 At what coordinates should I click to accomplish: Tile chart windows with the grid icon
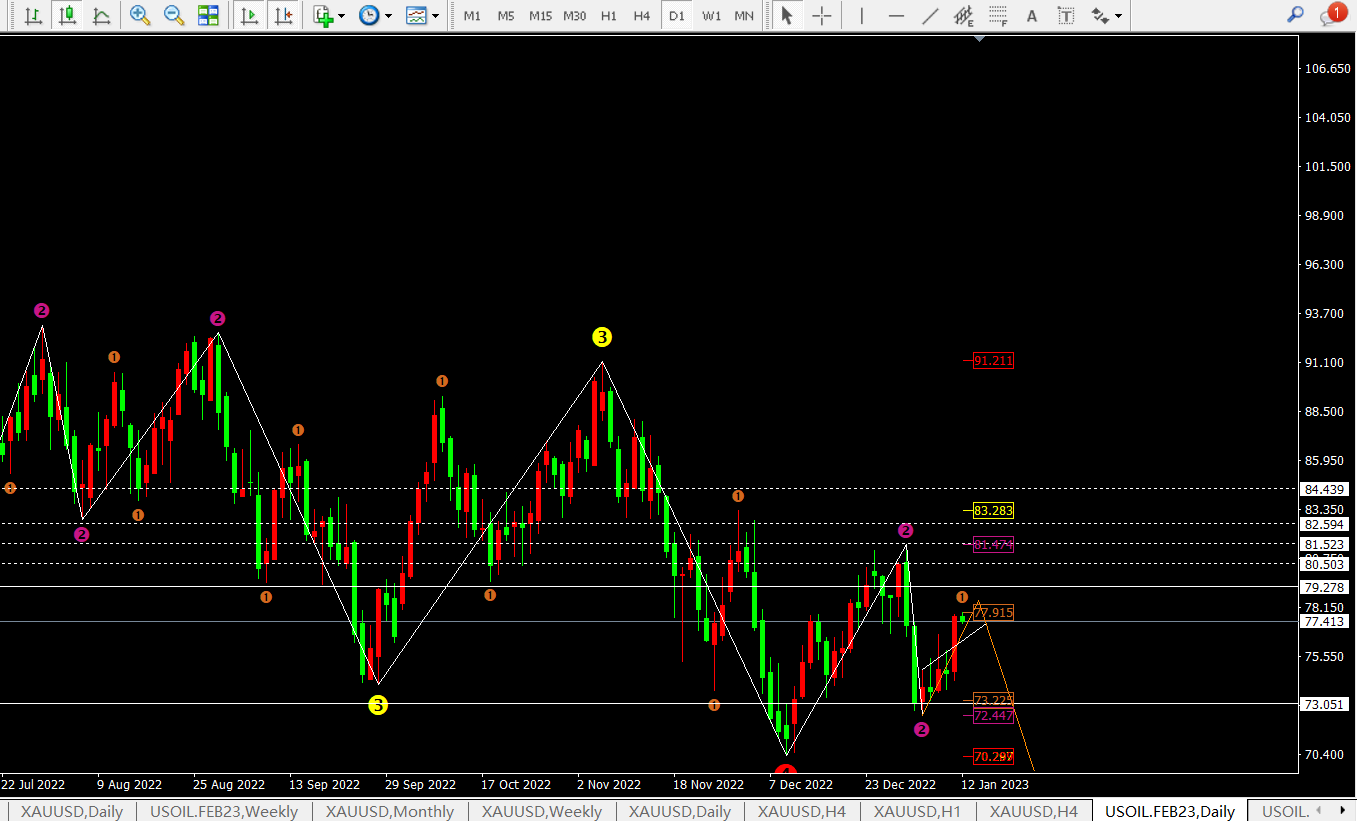208,15
